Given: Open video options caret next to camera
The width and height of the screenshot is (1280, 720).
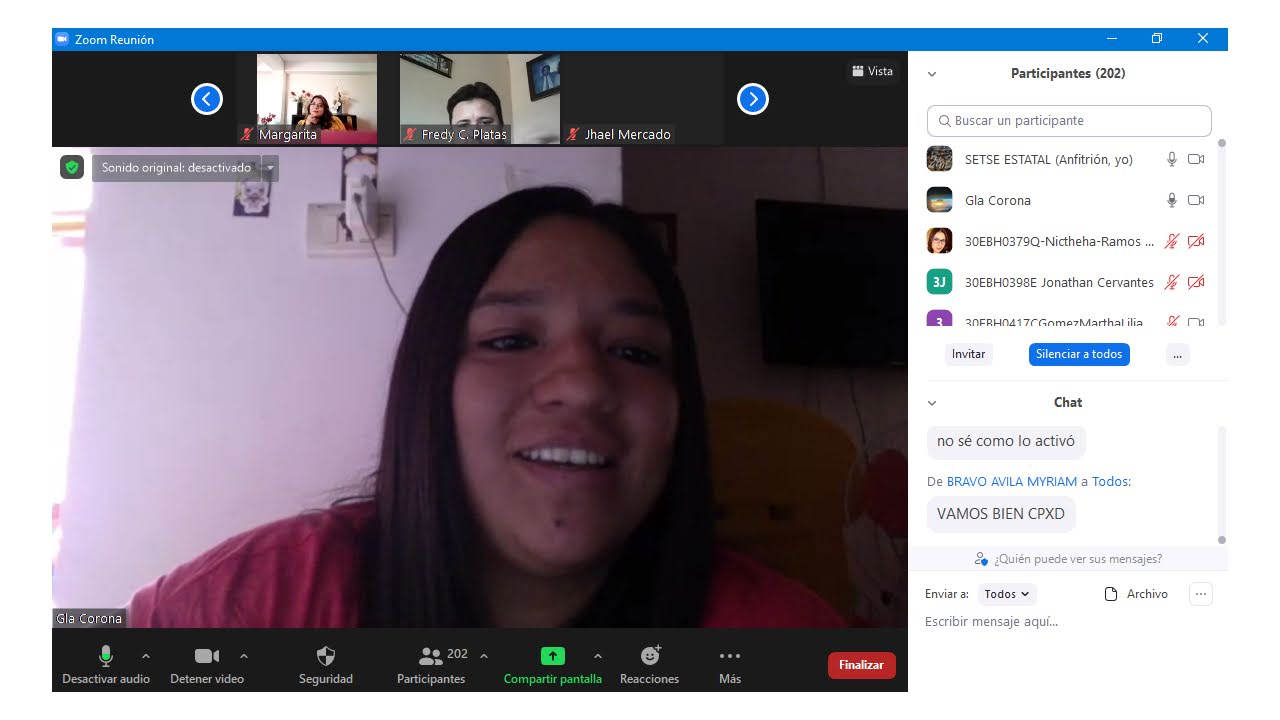Looking at the screenshot, I should (244, 656).
